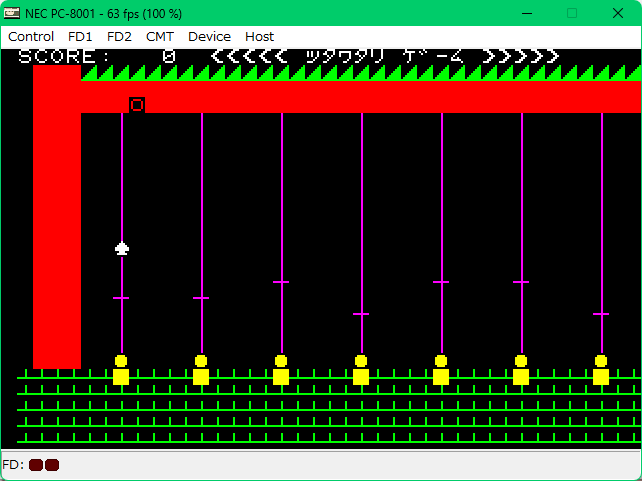This screenshot has width=642, height=481.
Task: Open the Device menu
Action: [x=209, y=36]
